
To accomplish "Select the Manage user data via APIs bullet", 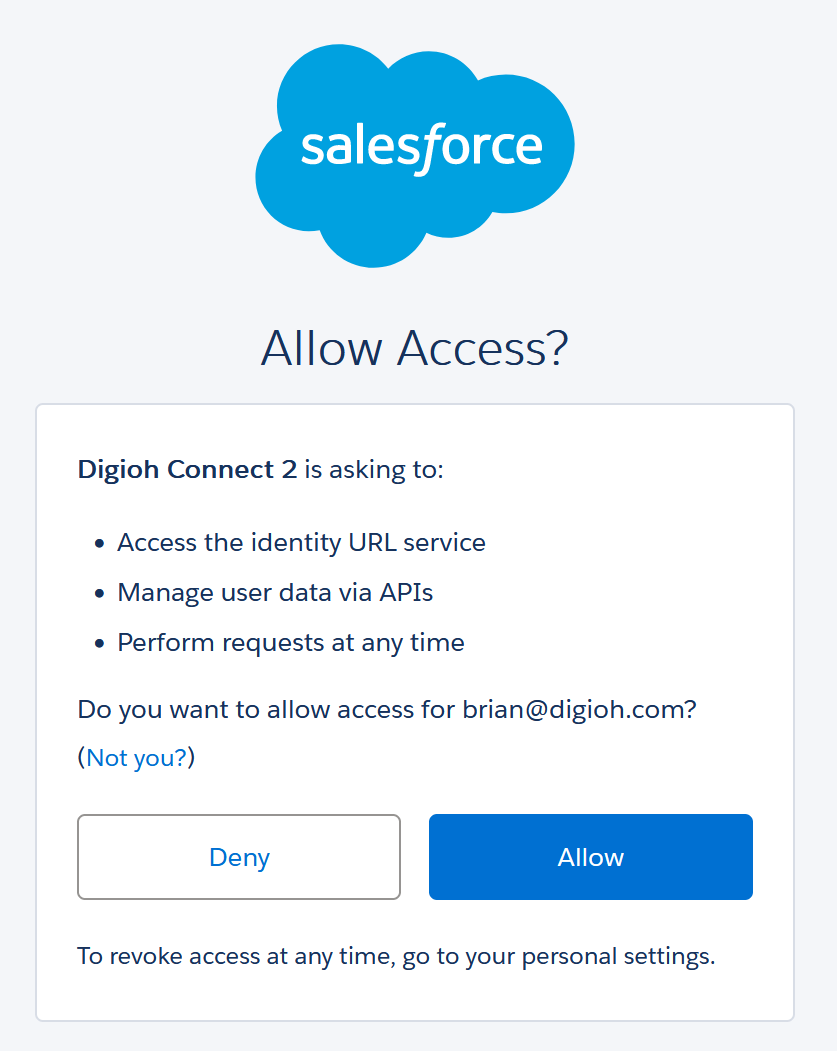I will pyautogui.click(x=276, y=592).
